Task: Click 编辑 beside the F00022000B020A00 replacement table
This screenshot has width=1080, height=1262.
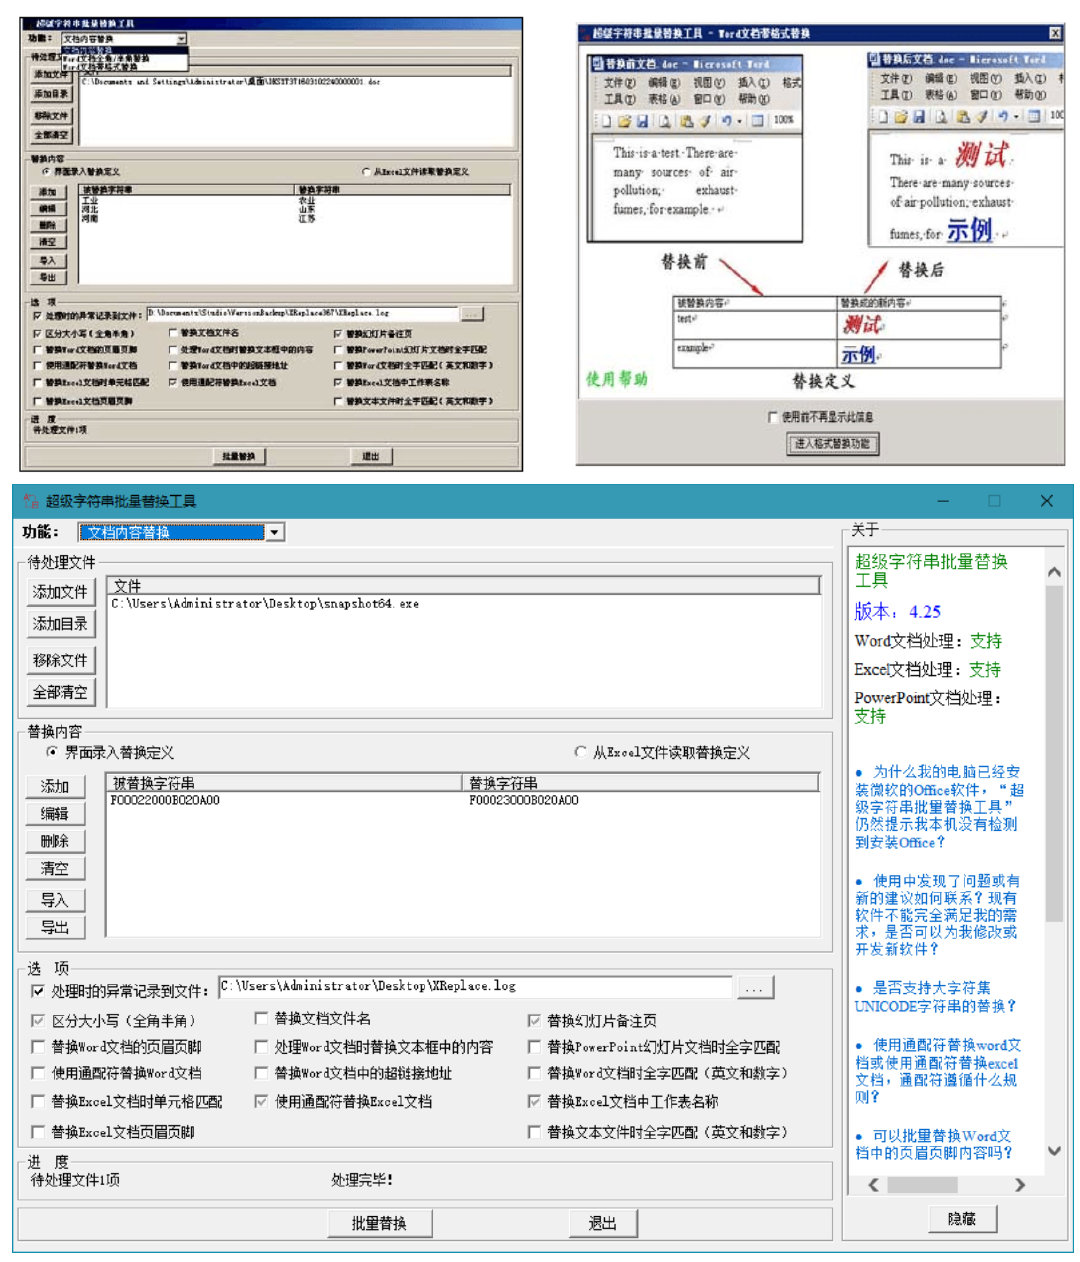Action: (55, 814)
